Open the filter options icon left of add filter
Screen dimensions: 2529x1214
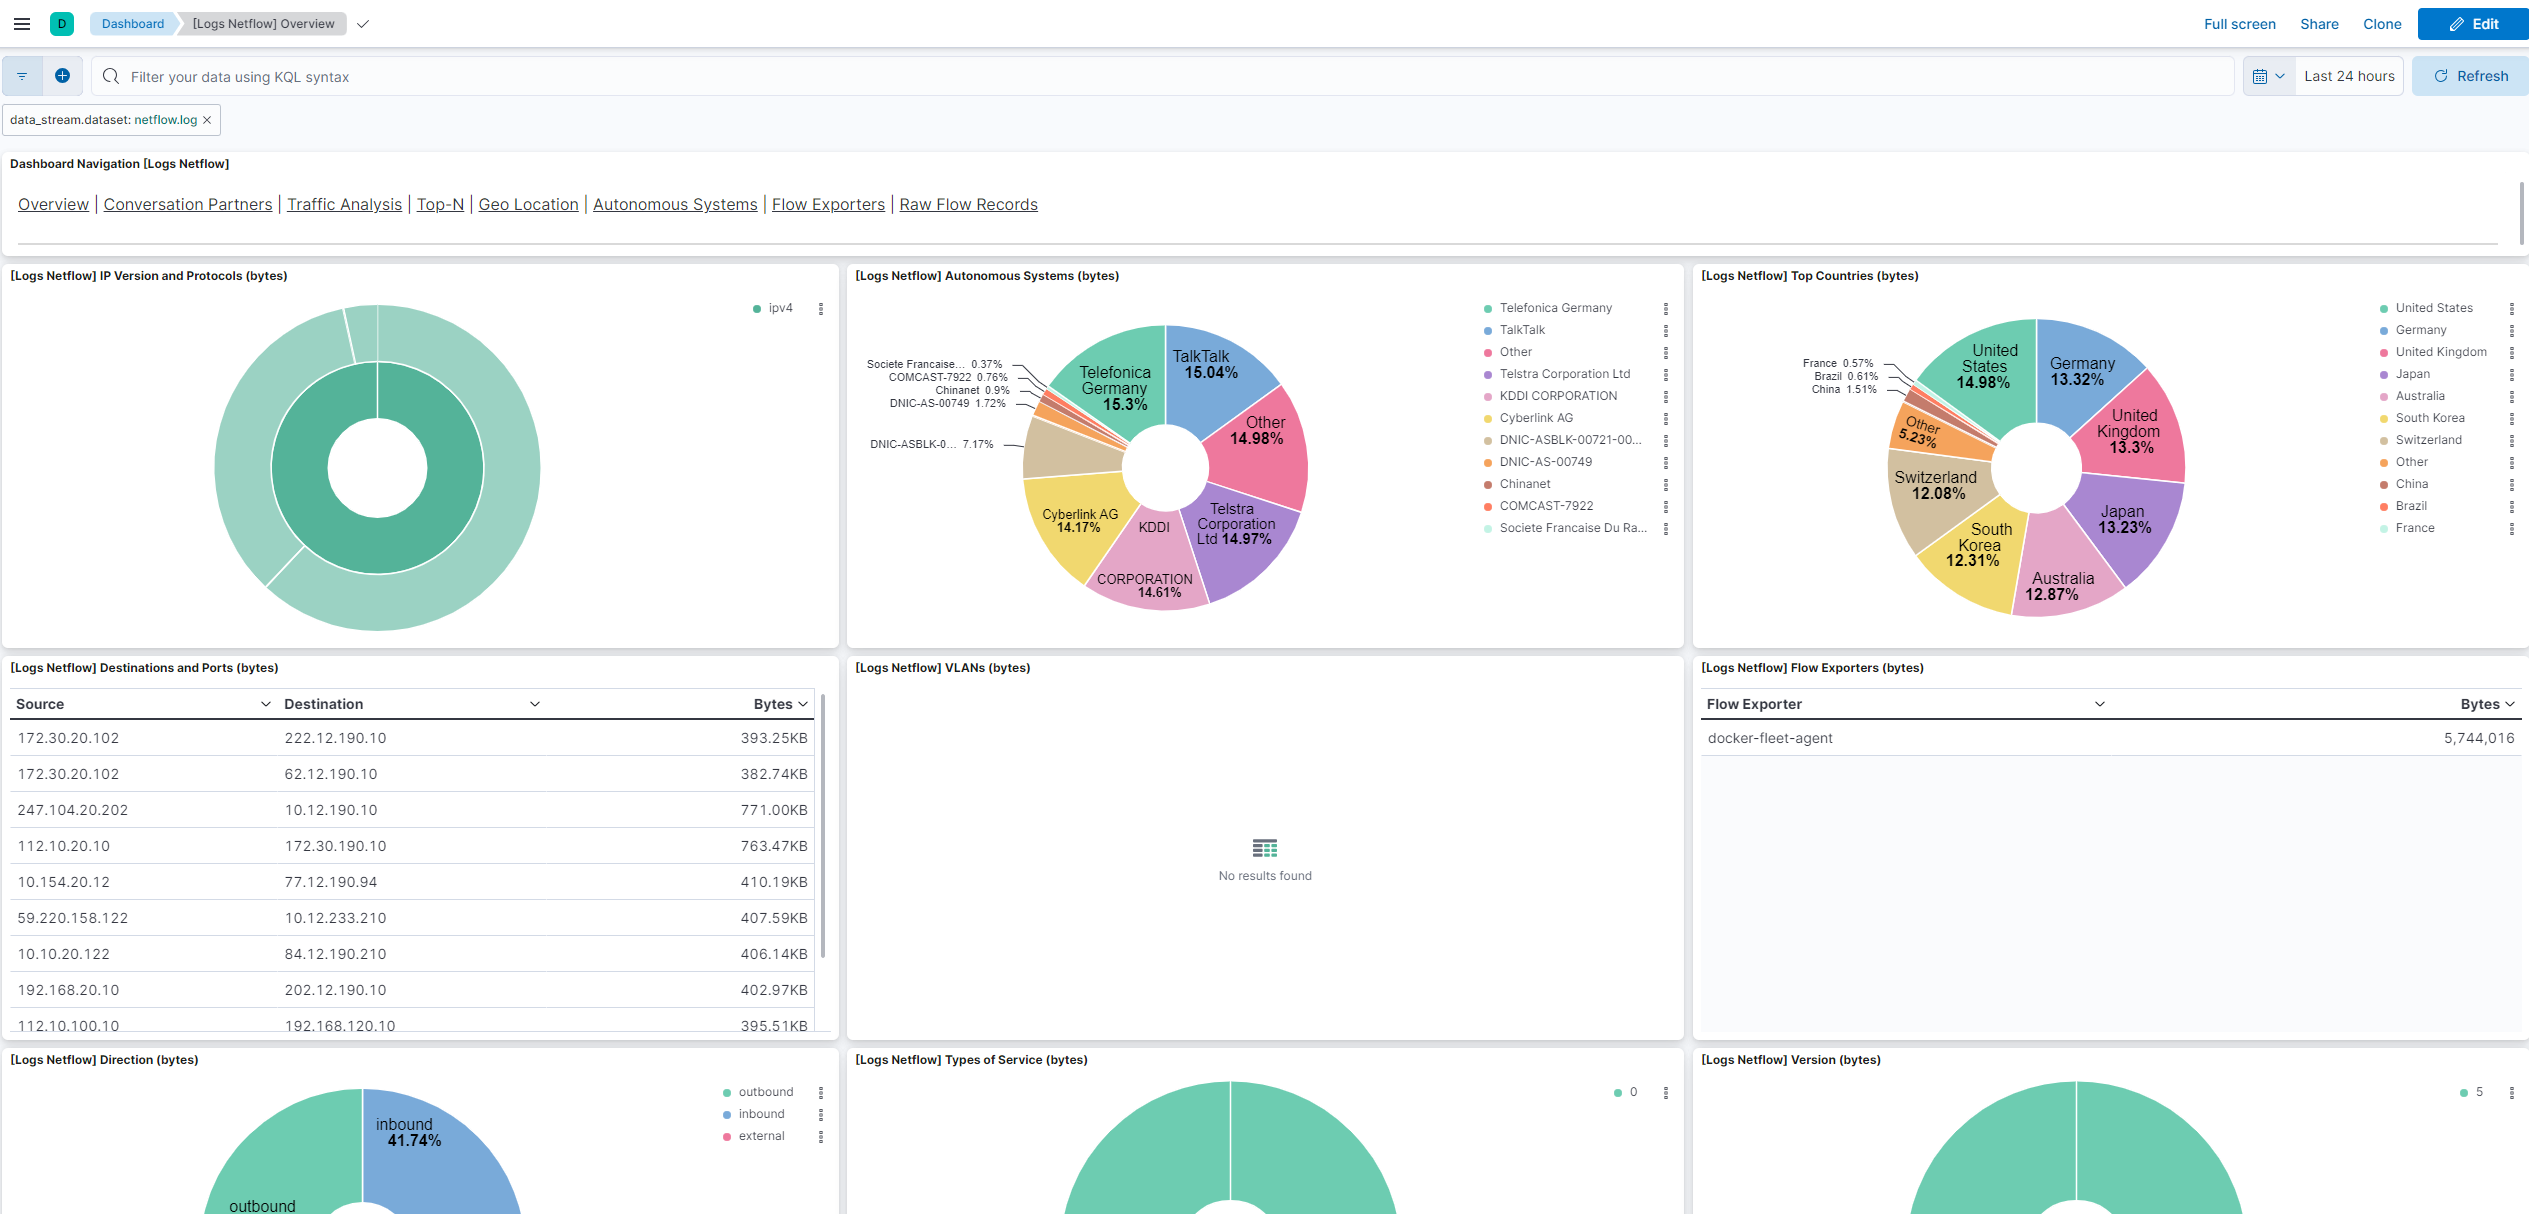[x=21, y=75]
